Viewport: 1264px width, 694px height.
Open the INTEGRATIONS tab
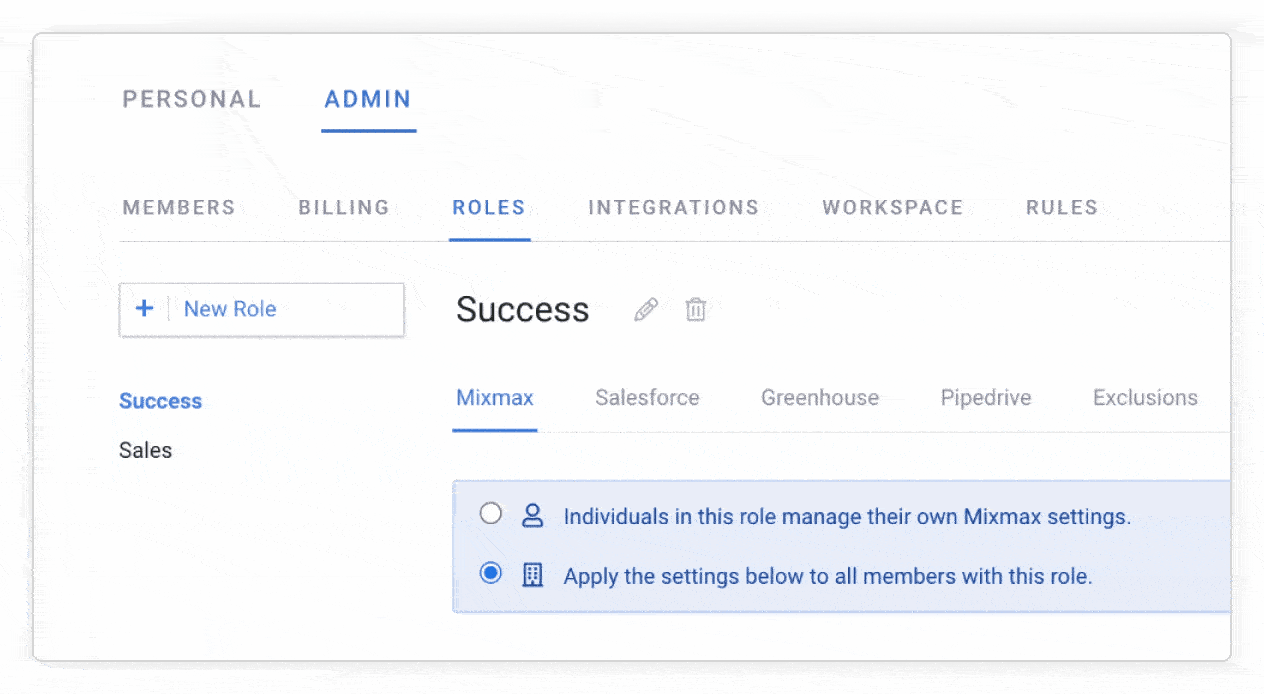tap(673, 207)
